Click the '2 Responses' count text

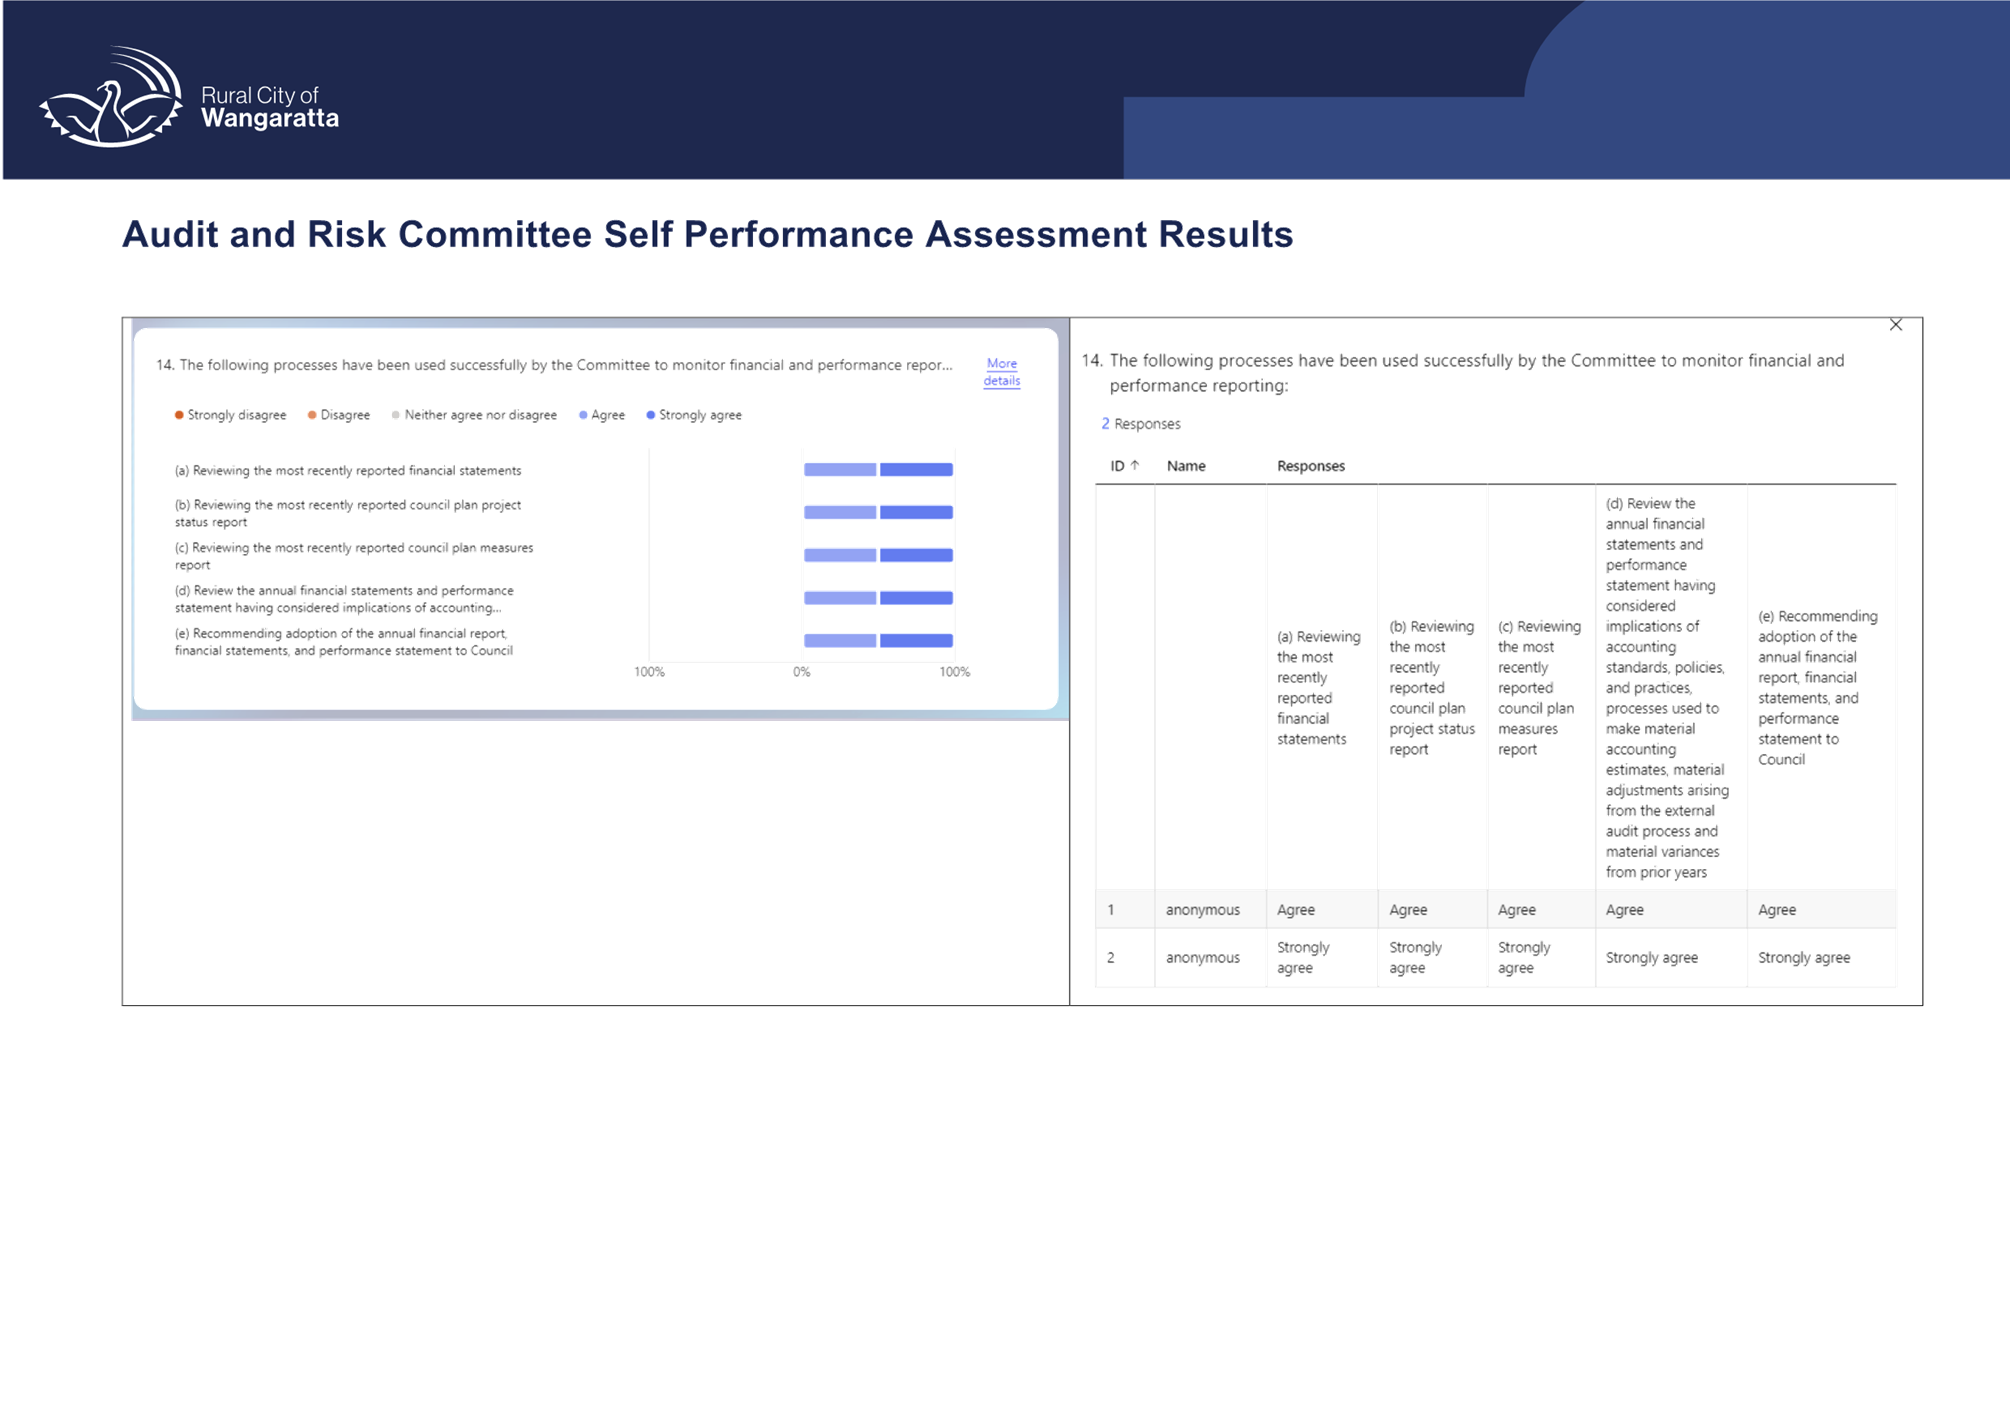(1141, 424)
